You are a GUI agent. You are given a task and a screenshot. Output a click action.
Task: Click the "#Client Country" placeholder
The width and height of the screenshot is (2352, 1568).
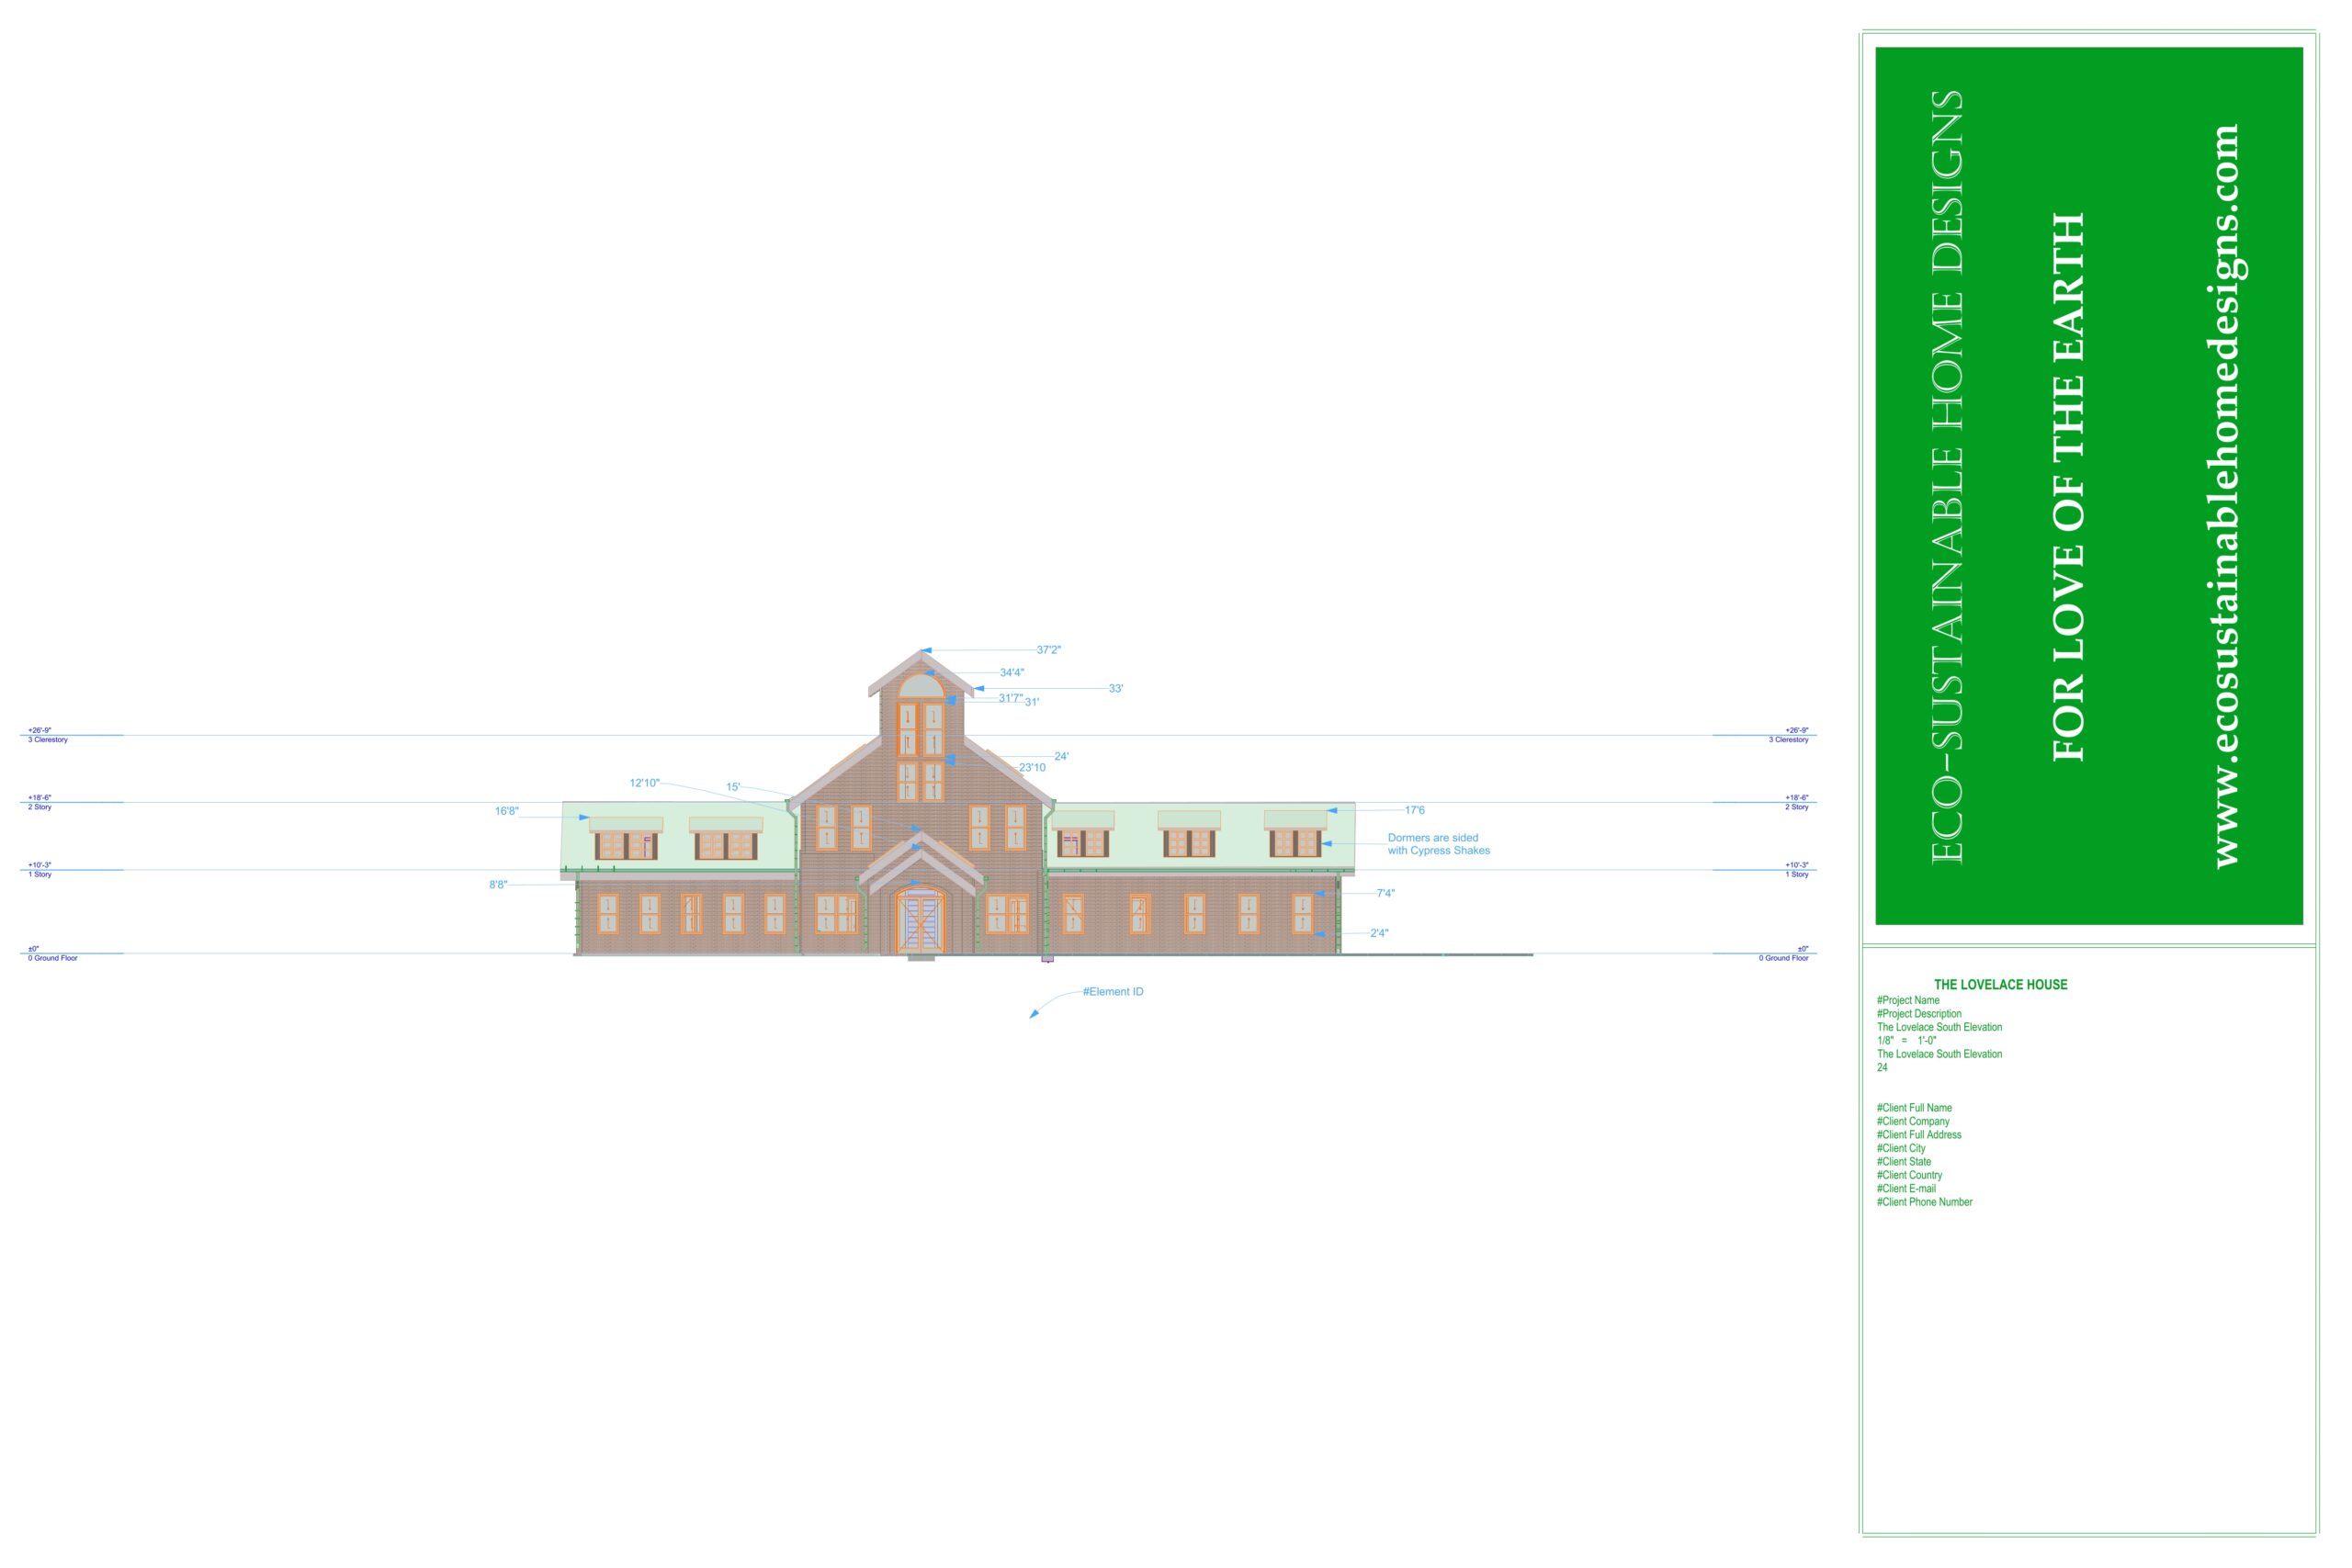tap(1909, 1176)
